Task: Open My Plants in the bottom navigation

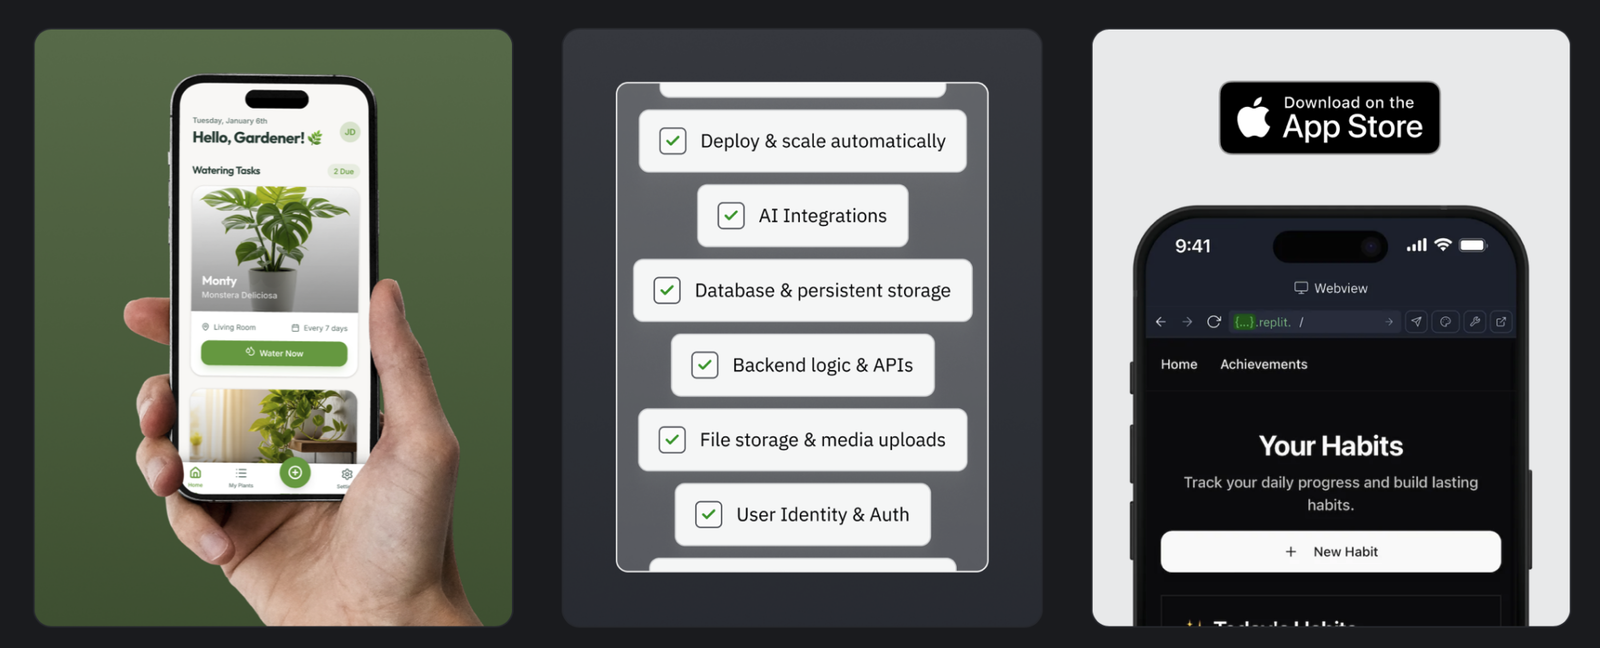Action: [241, 477]
